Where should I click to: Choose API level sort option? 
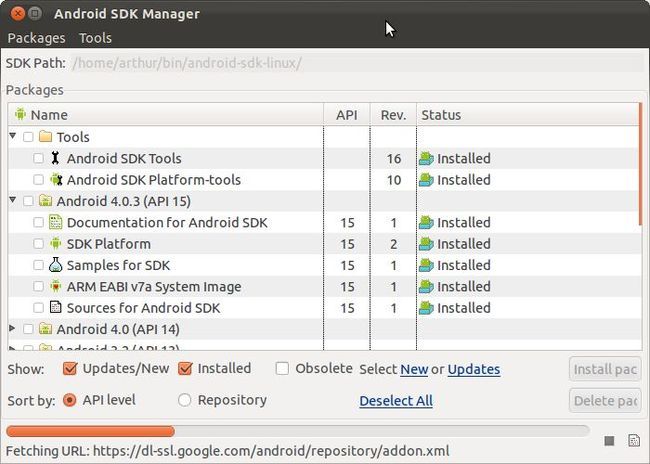tap(70, 400)
